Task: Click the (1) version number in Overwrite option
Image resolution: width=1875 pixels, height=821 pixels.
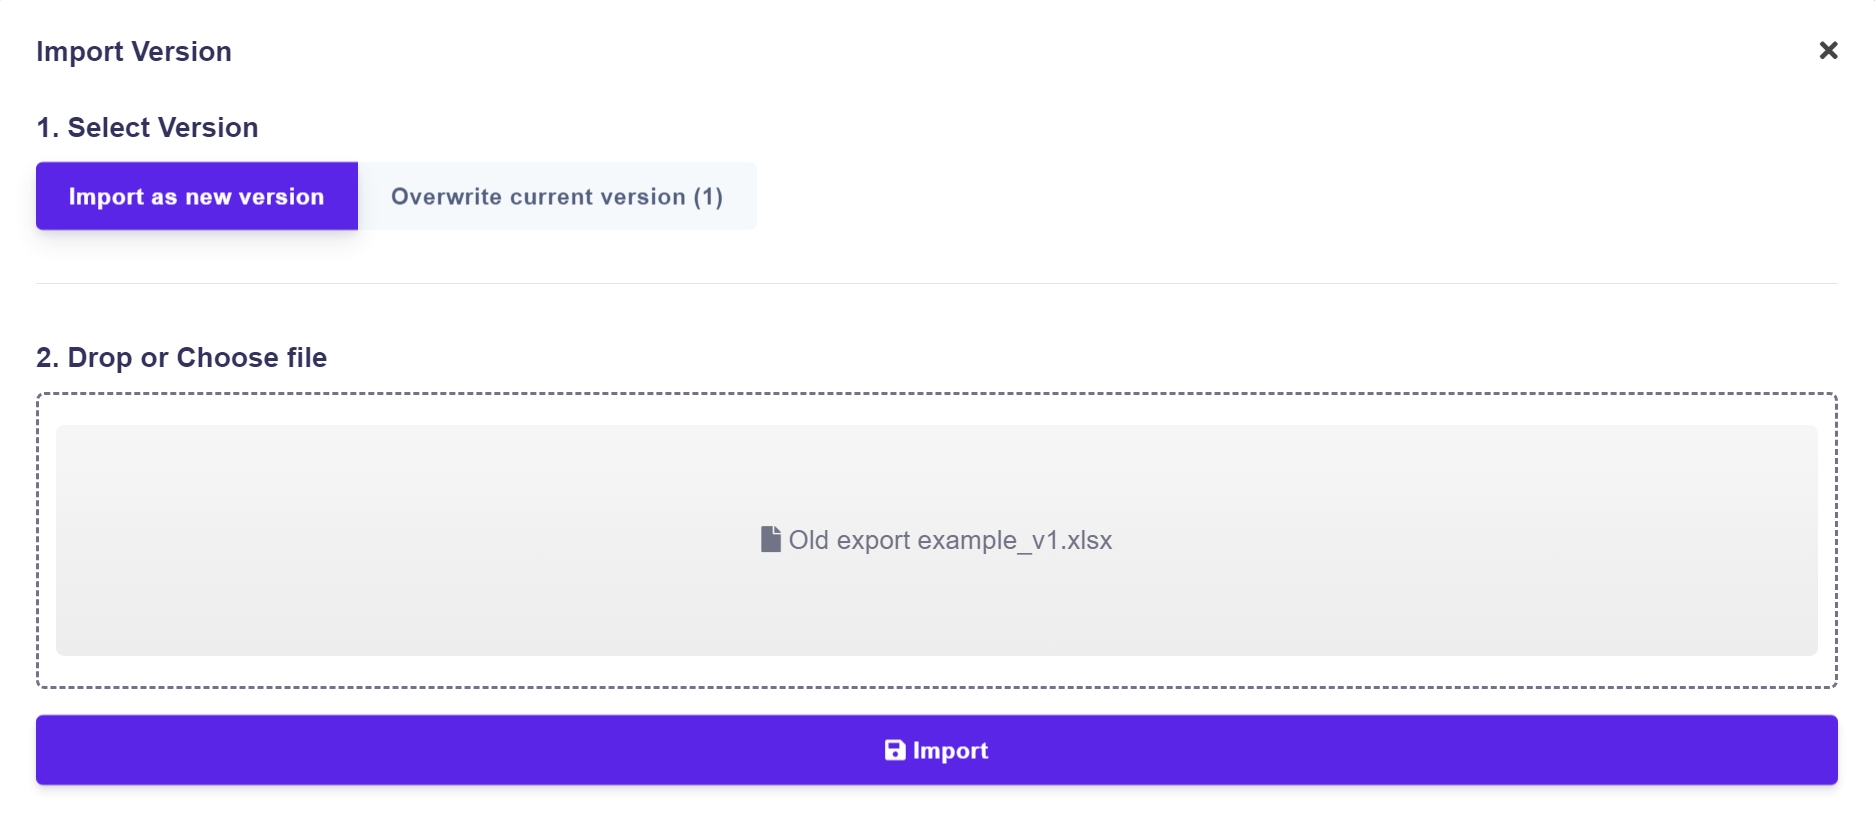Action: (x=708, y=197)
